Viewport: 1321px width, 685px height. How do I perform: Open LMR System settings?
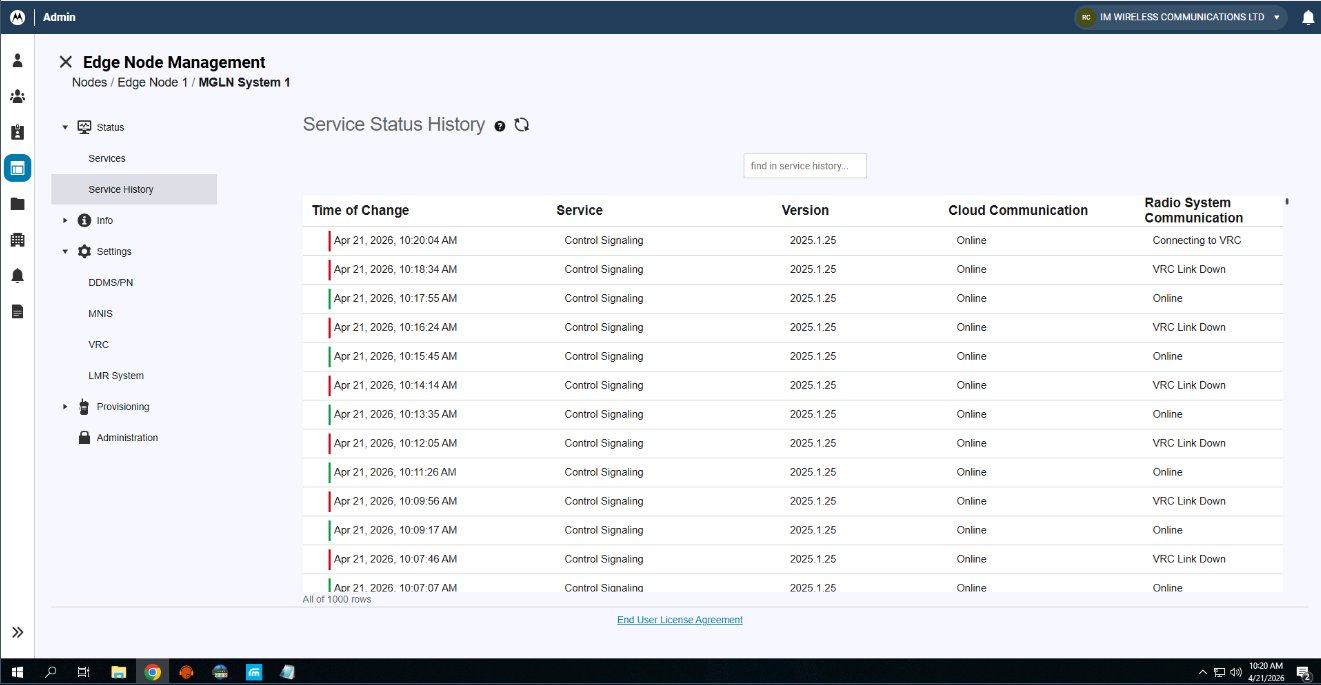click(x=116, y=375)
